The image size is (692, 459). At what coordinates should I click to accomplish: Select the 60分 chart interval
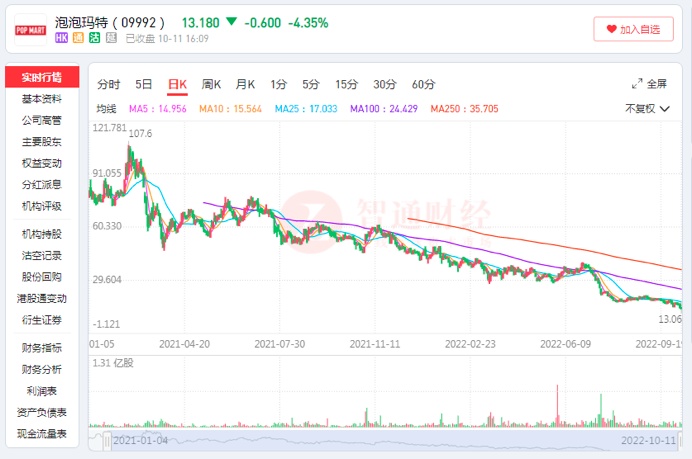(423, 84)
